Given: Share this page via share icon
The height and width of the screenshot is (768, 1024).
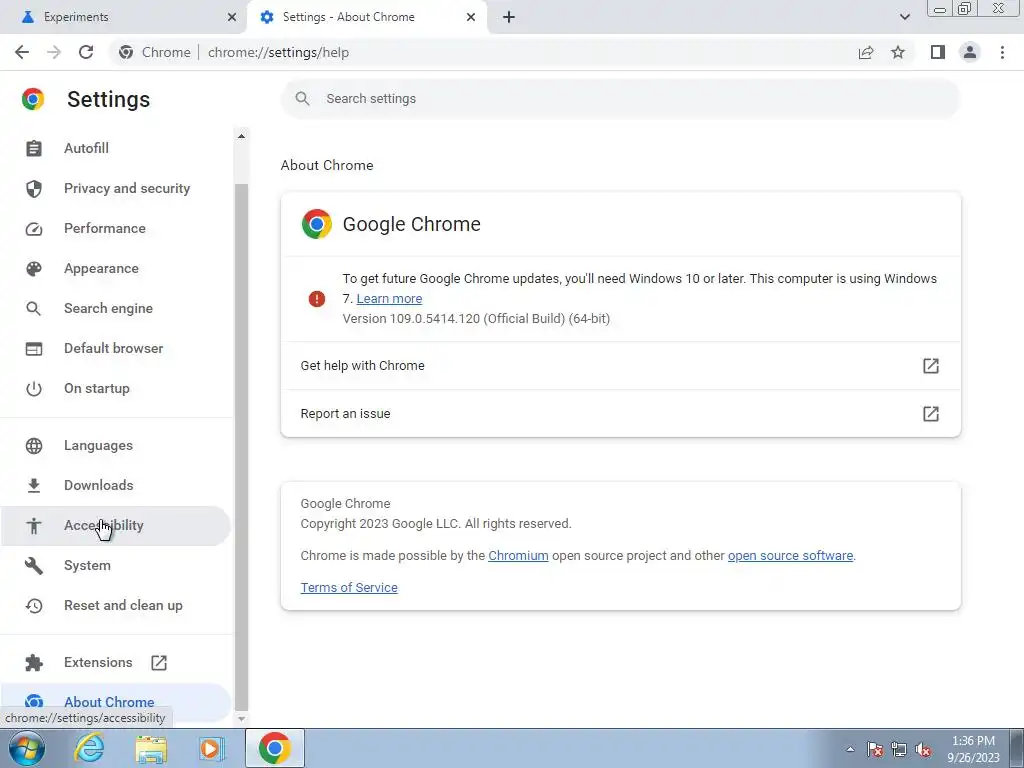Looking at the screenshot, I should tap(866, 52).
